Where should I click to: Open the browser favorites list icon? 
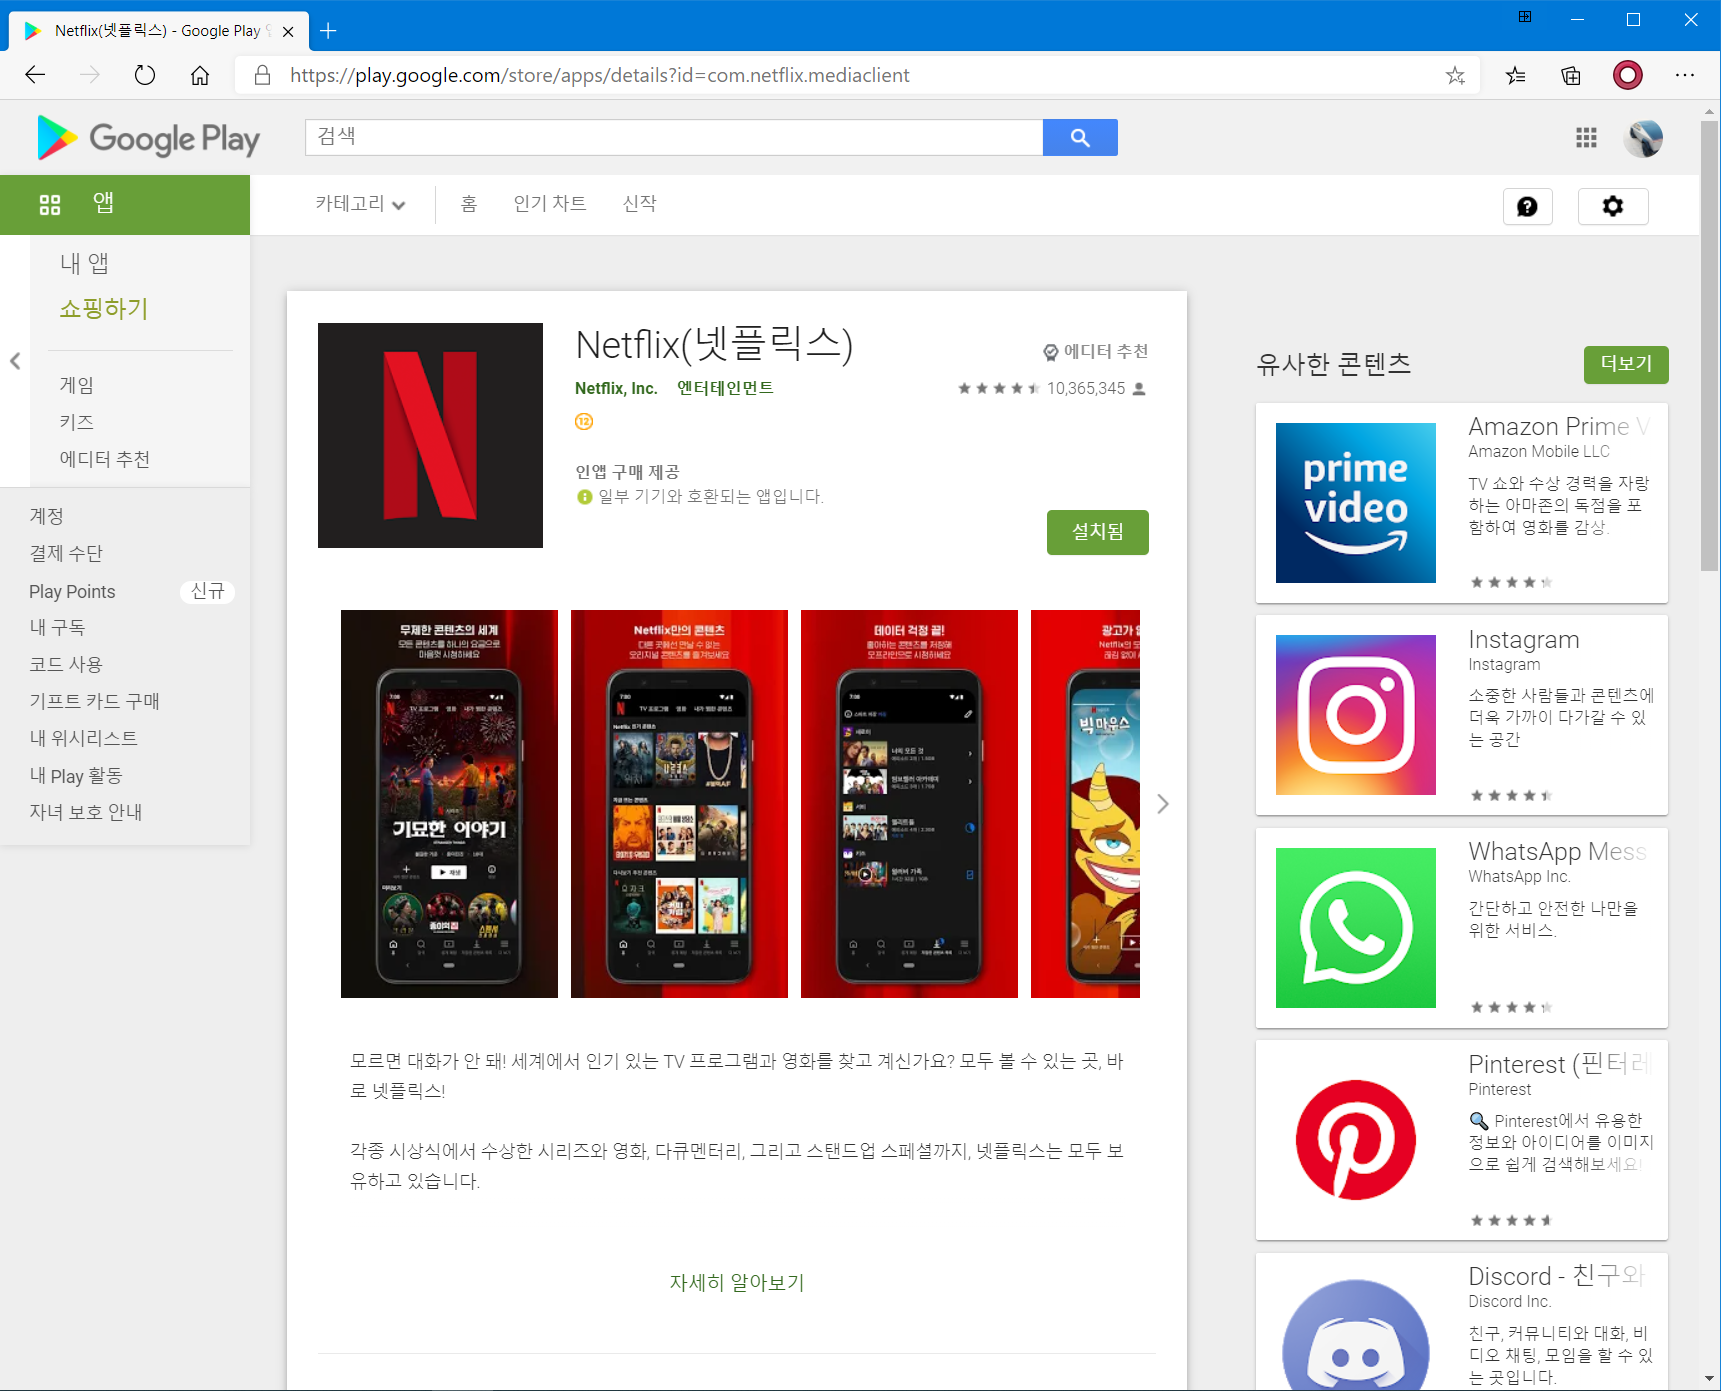[x=1516, y=75]
